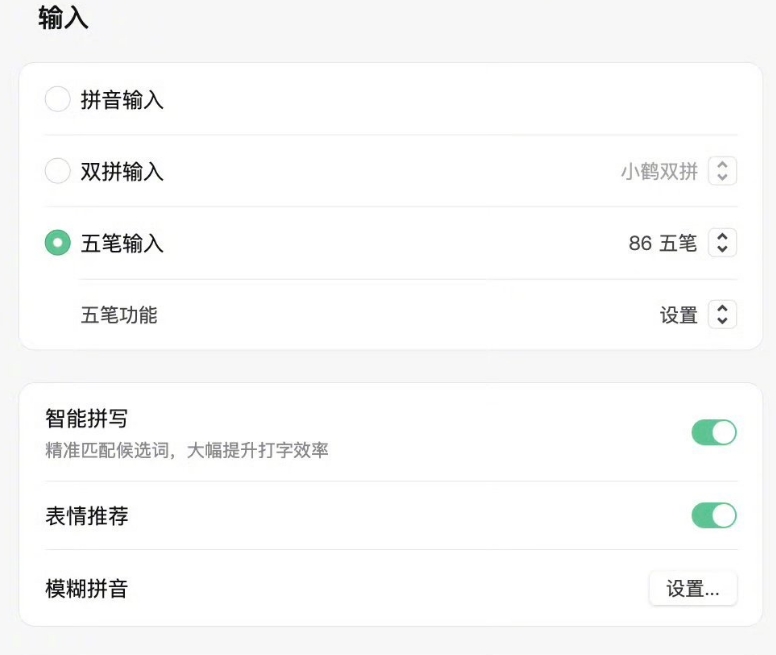Viewport: 776px width, 655px height.
Task: Click the 小鹤双拼 value text
Action: pyautogui.click(x=659, y=172)
